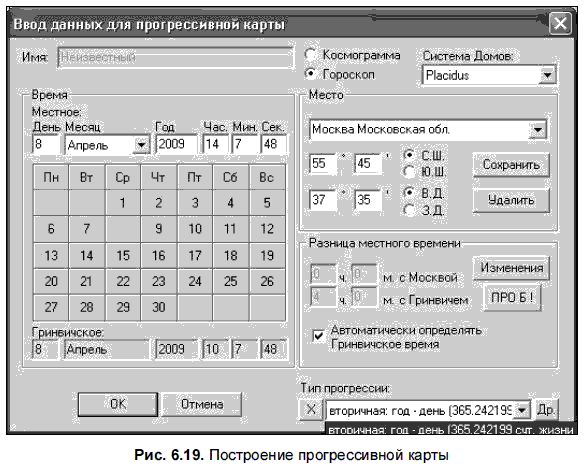Pick day 15 in the calendar
This screenshot has height=469, width=586.
coord(123,256)
